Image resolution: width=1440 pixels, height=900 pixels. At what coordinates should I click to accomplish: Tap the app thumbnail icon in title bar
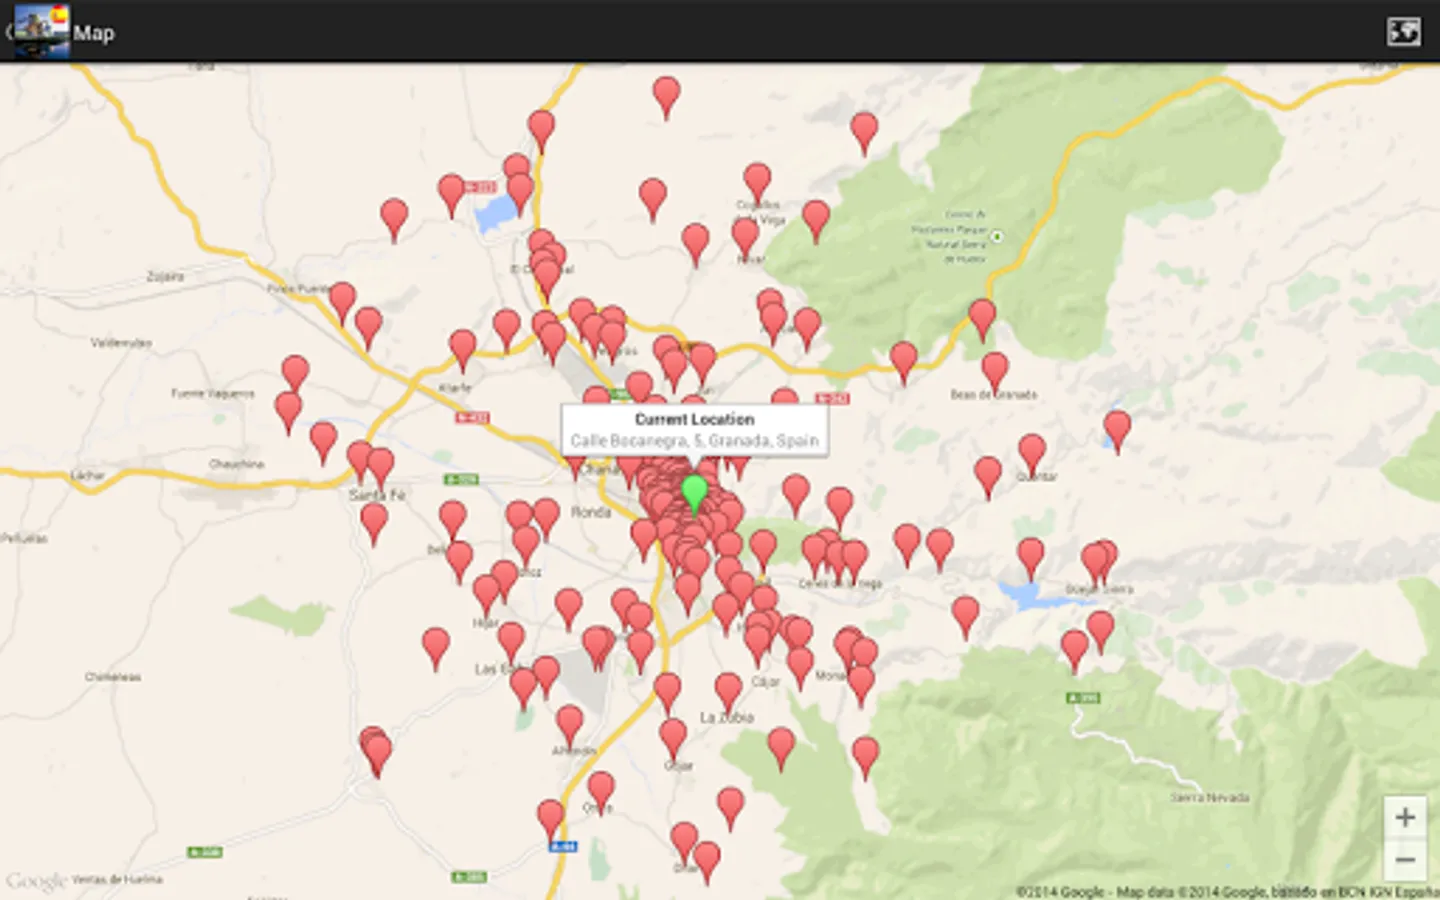click(x=44, y=31)
